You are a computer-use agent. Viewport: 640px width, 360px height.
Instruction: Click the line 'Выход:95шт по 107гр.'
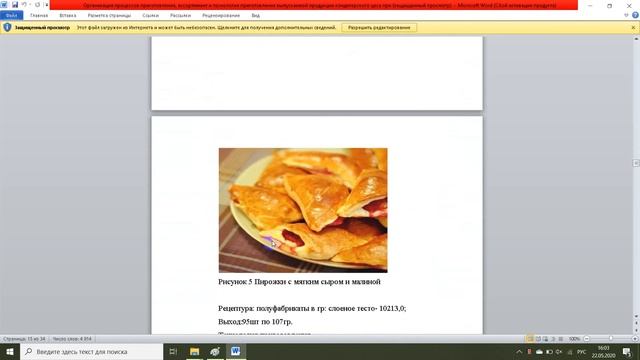tap(256, 322)
